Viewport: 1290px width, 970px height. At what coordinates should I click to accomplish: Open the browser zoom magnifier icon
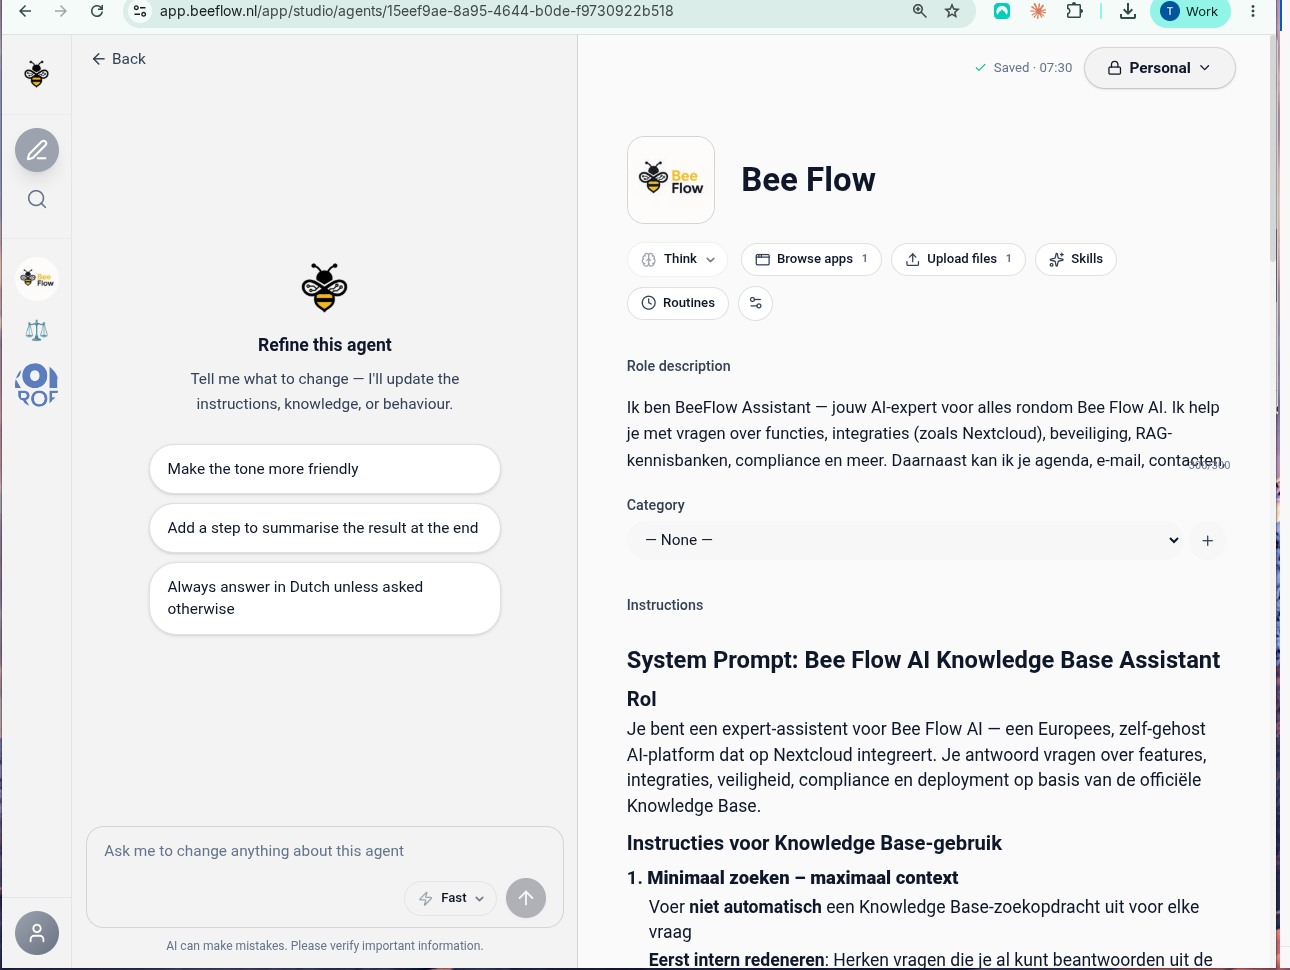pos(920,11)
